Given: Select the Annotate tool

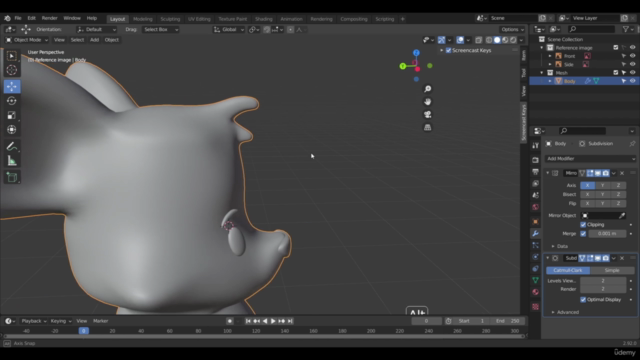Looking at the screenshot, I should [11, 147].
